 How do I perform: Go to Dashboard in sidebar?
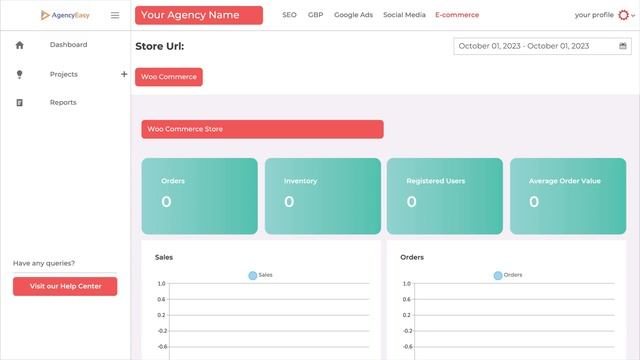coord(69,44)
